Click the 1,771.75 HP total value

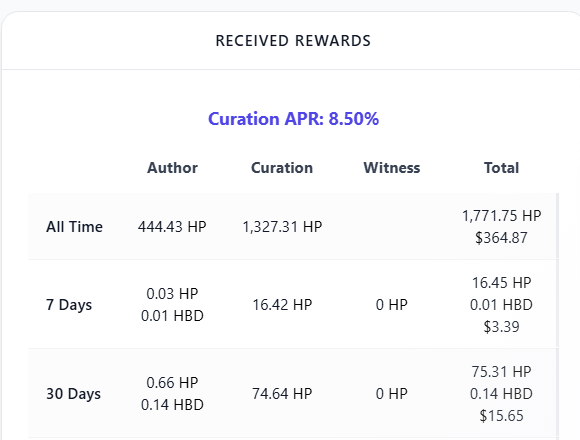point(502,216)
